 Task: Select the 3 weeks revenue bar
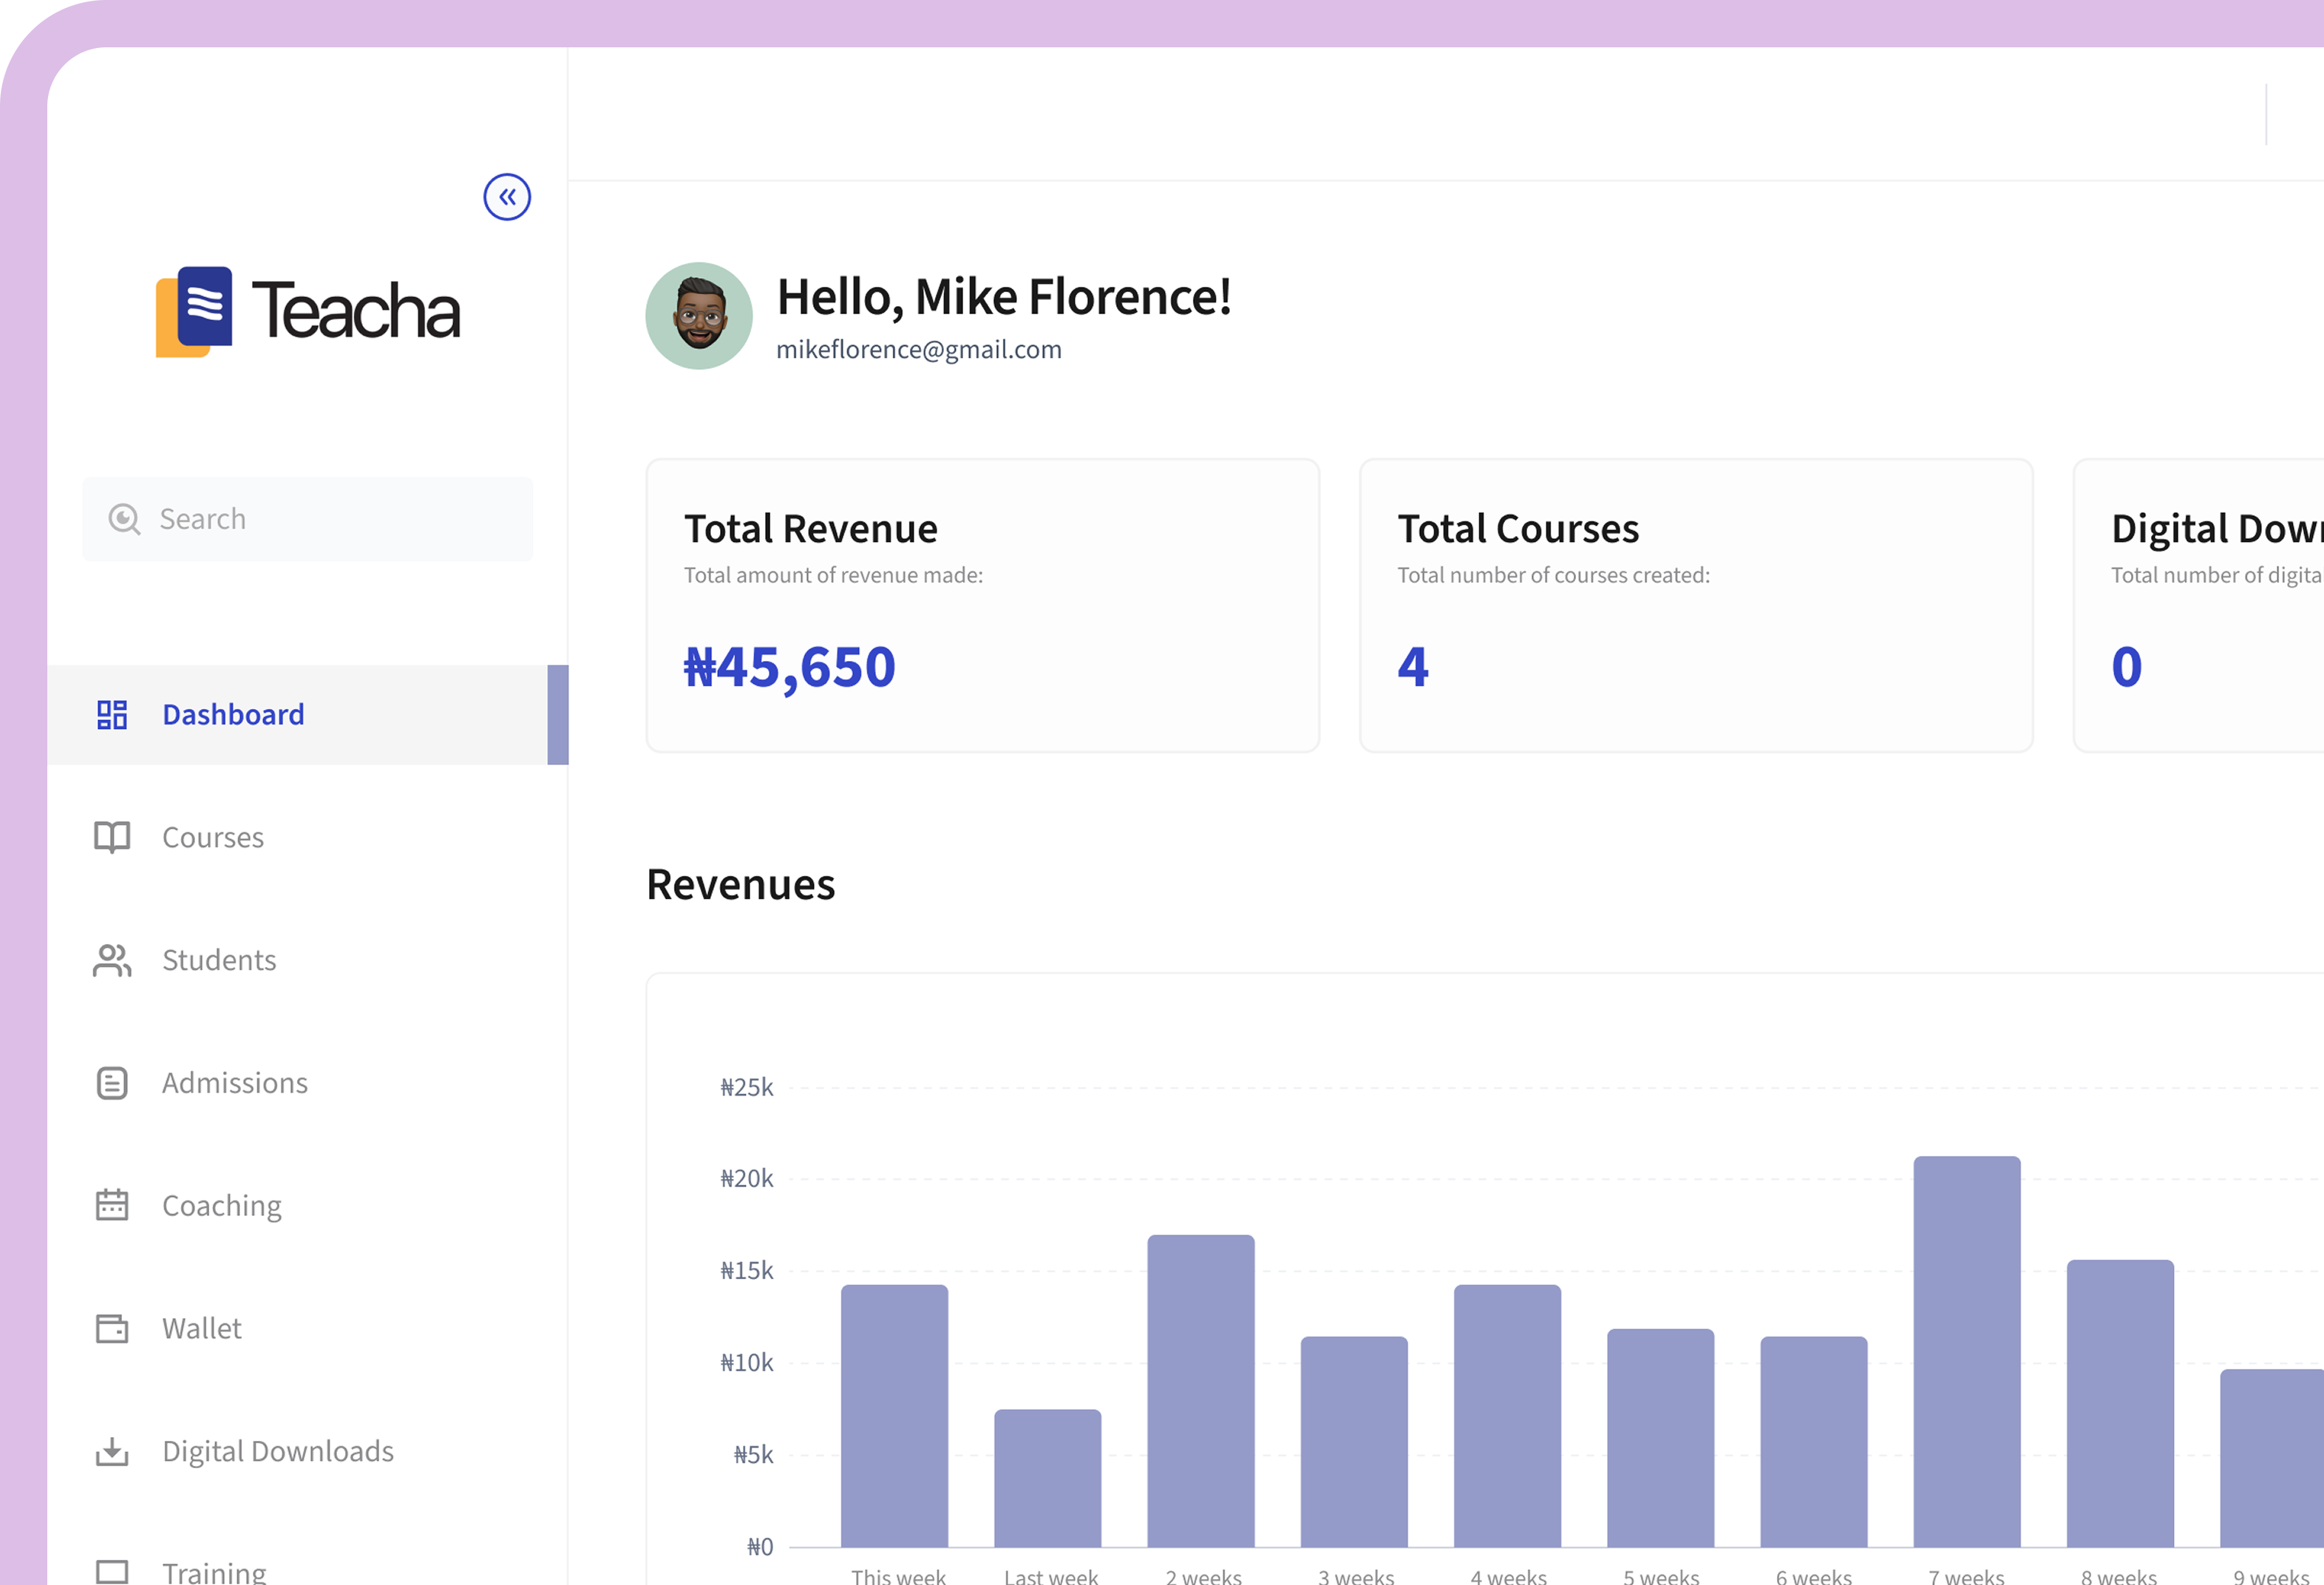point(1354,1442)
